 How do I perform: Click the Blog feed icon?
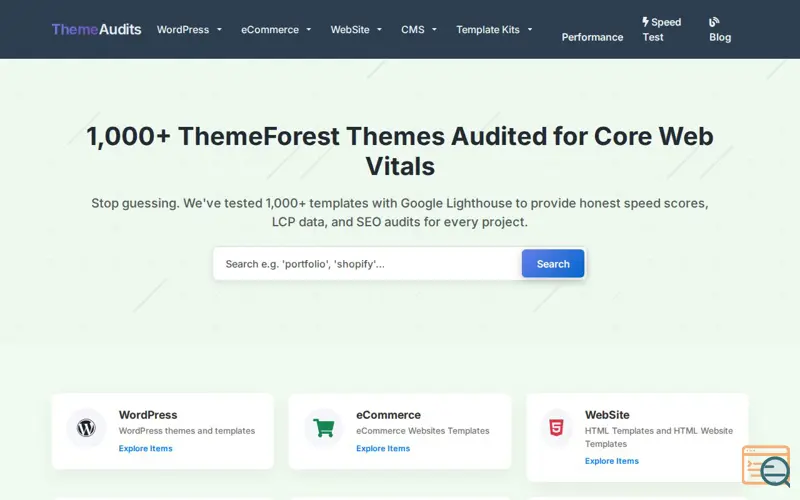click(714, 22)
